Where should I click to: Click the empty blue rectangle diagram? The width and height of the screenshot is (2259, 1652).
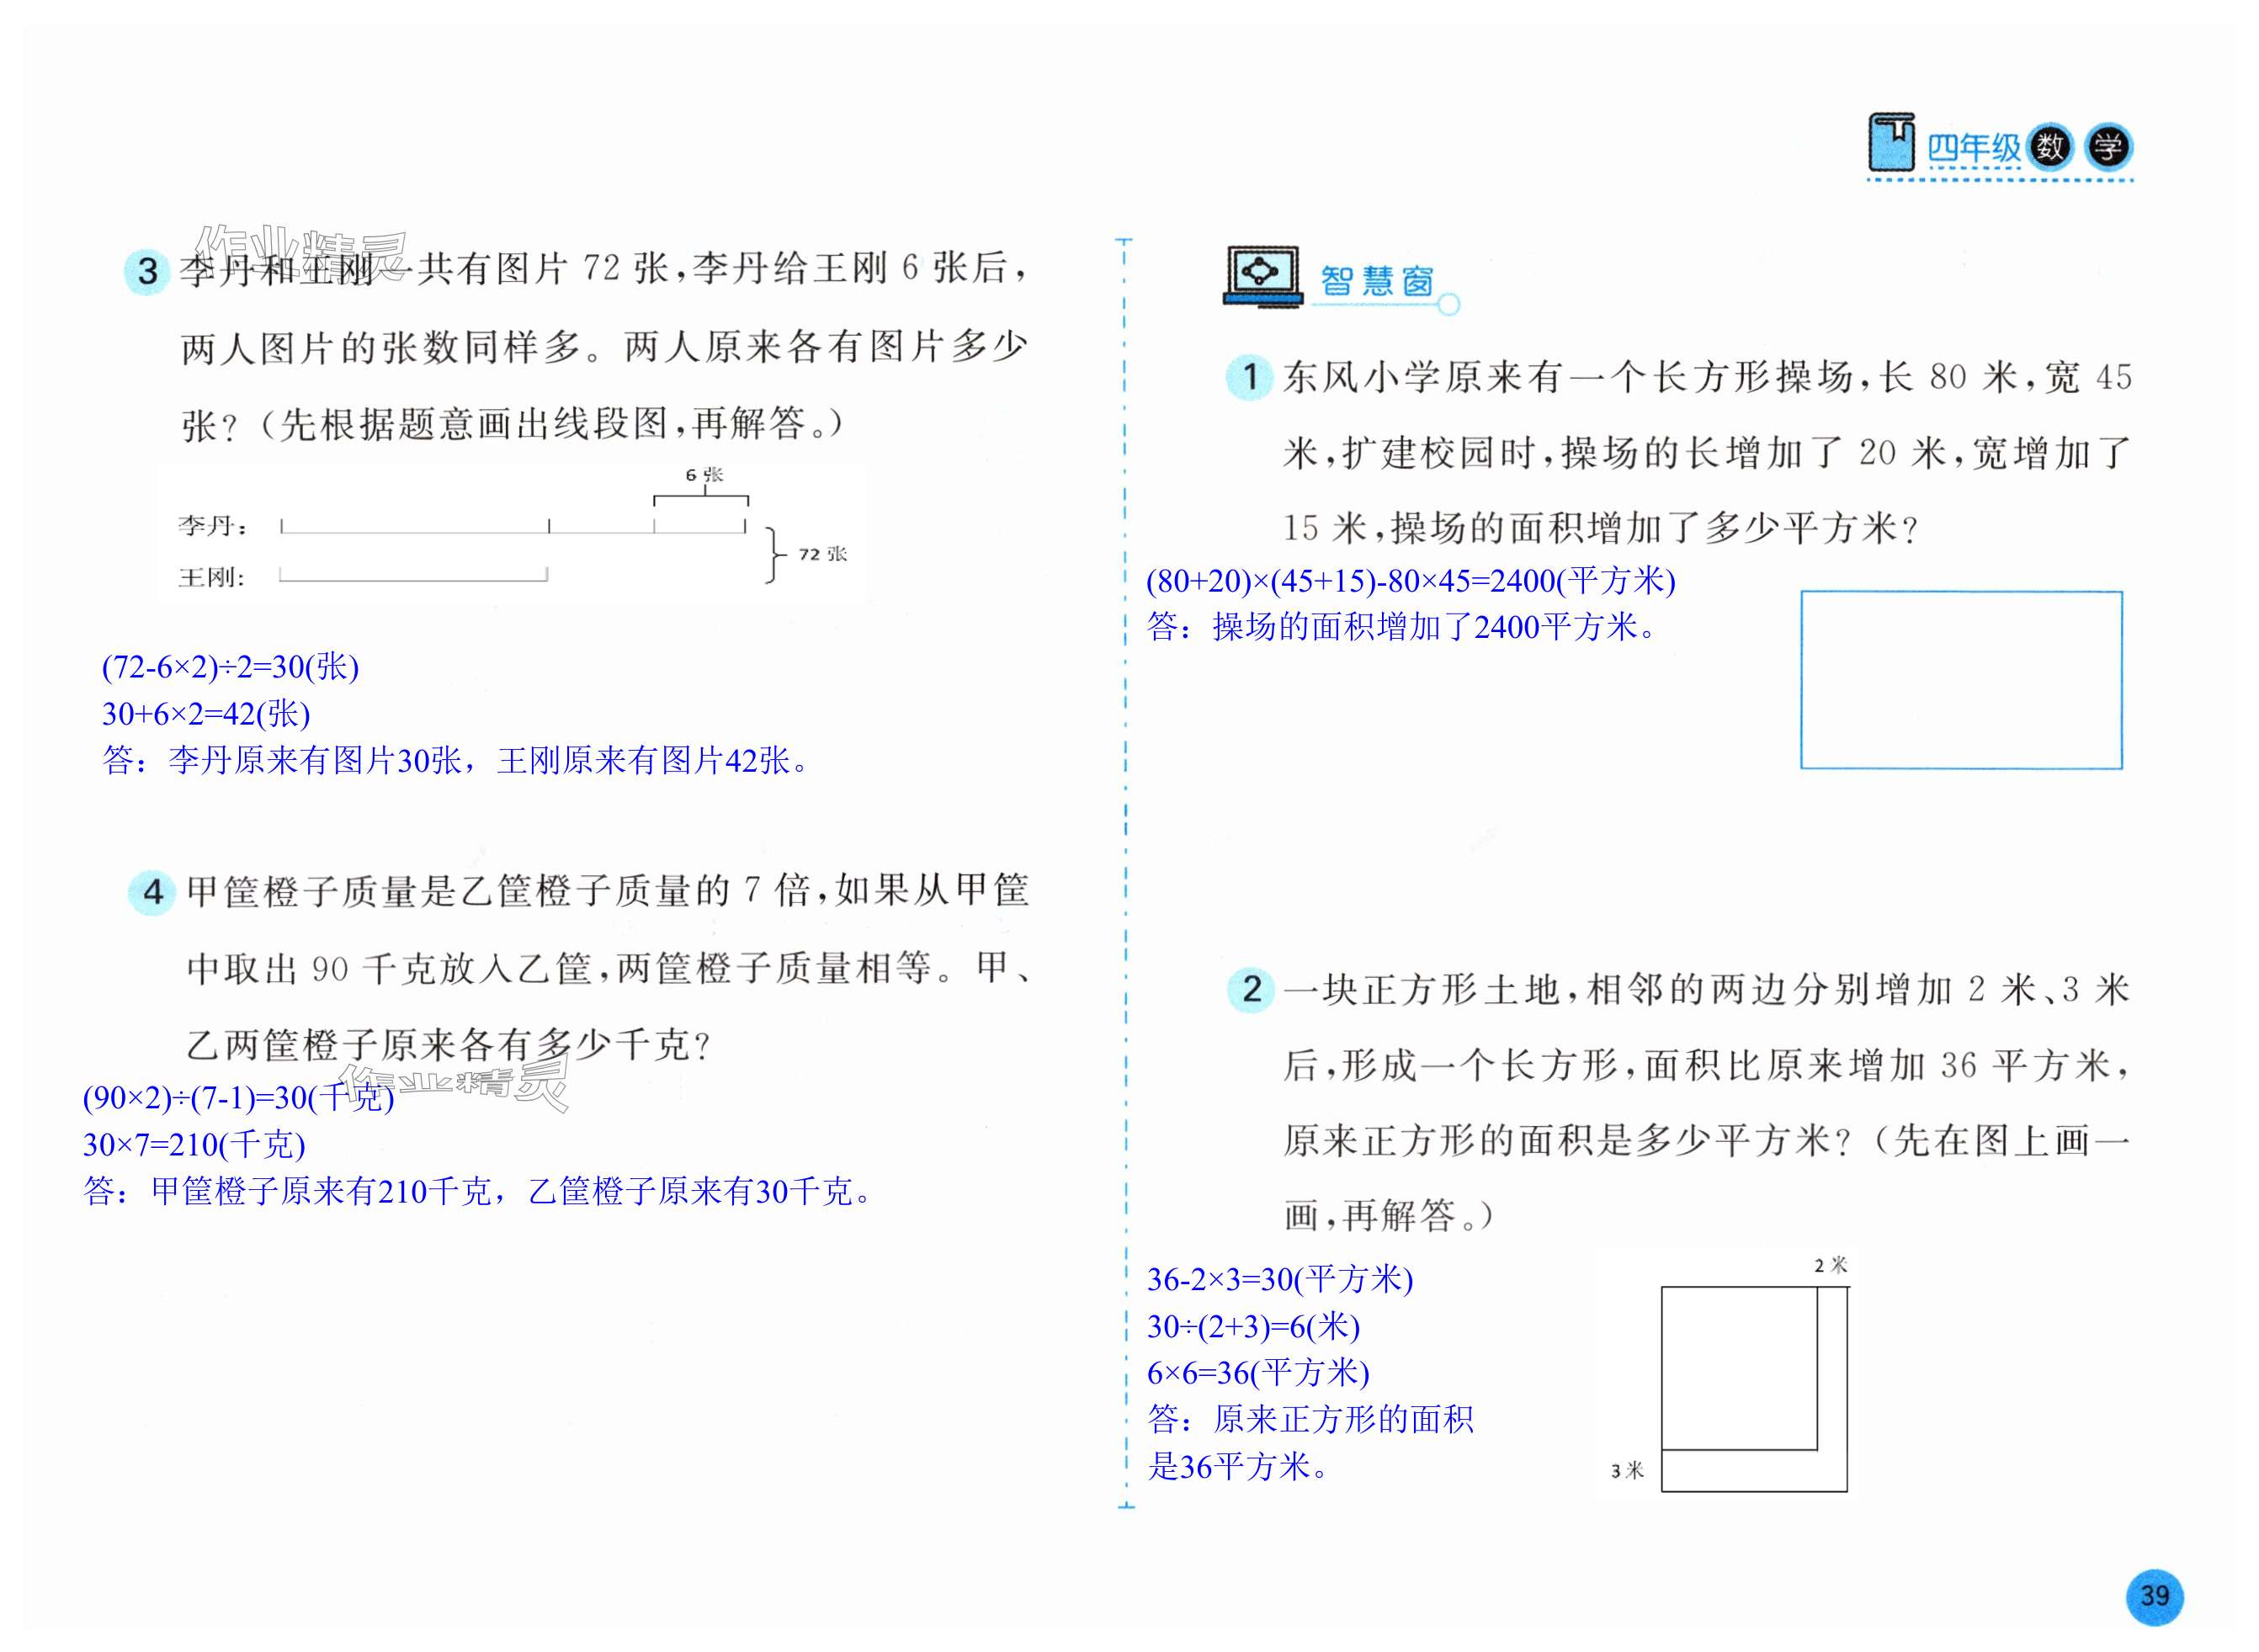(1960, 680)
